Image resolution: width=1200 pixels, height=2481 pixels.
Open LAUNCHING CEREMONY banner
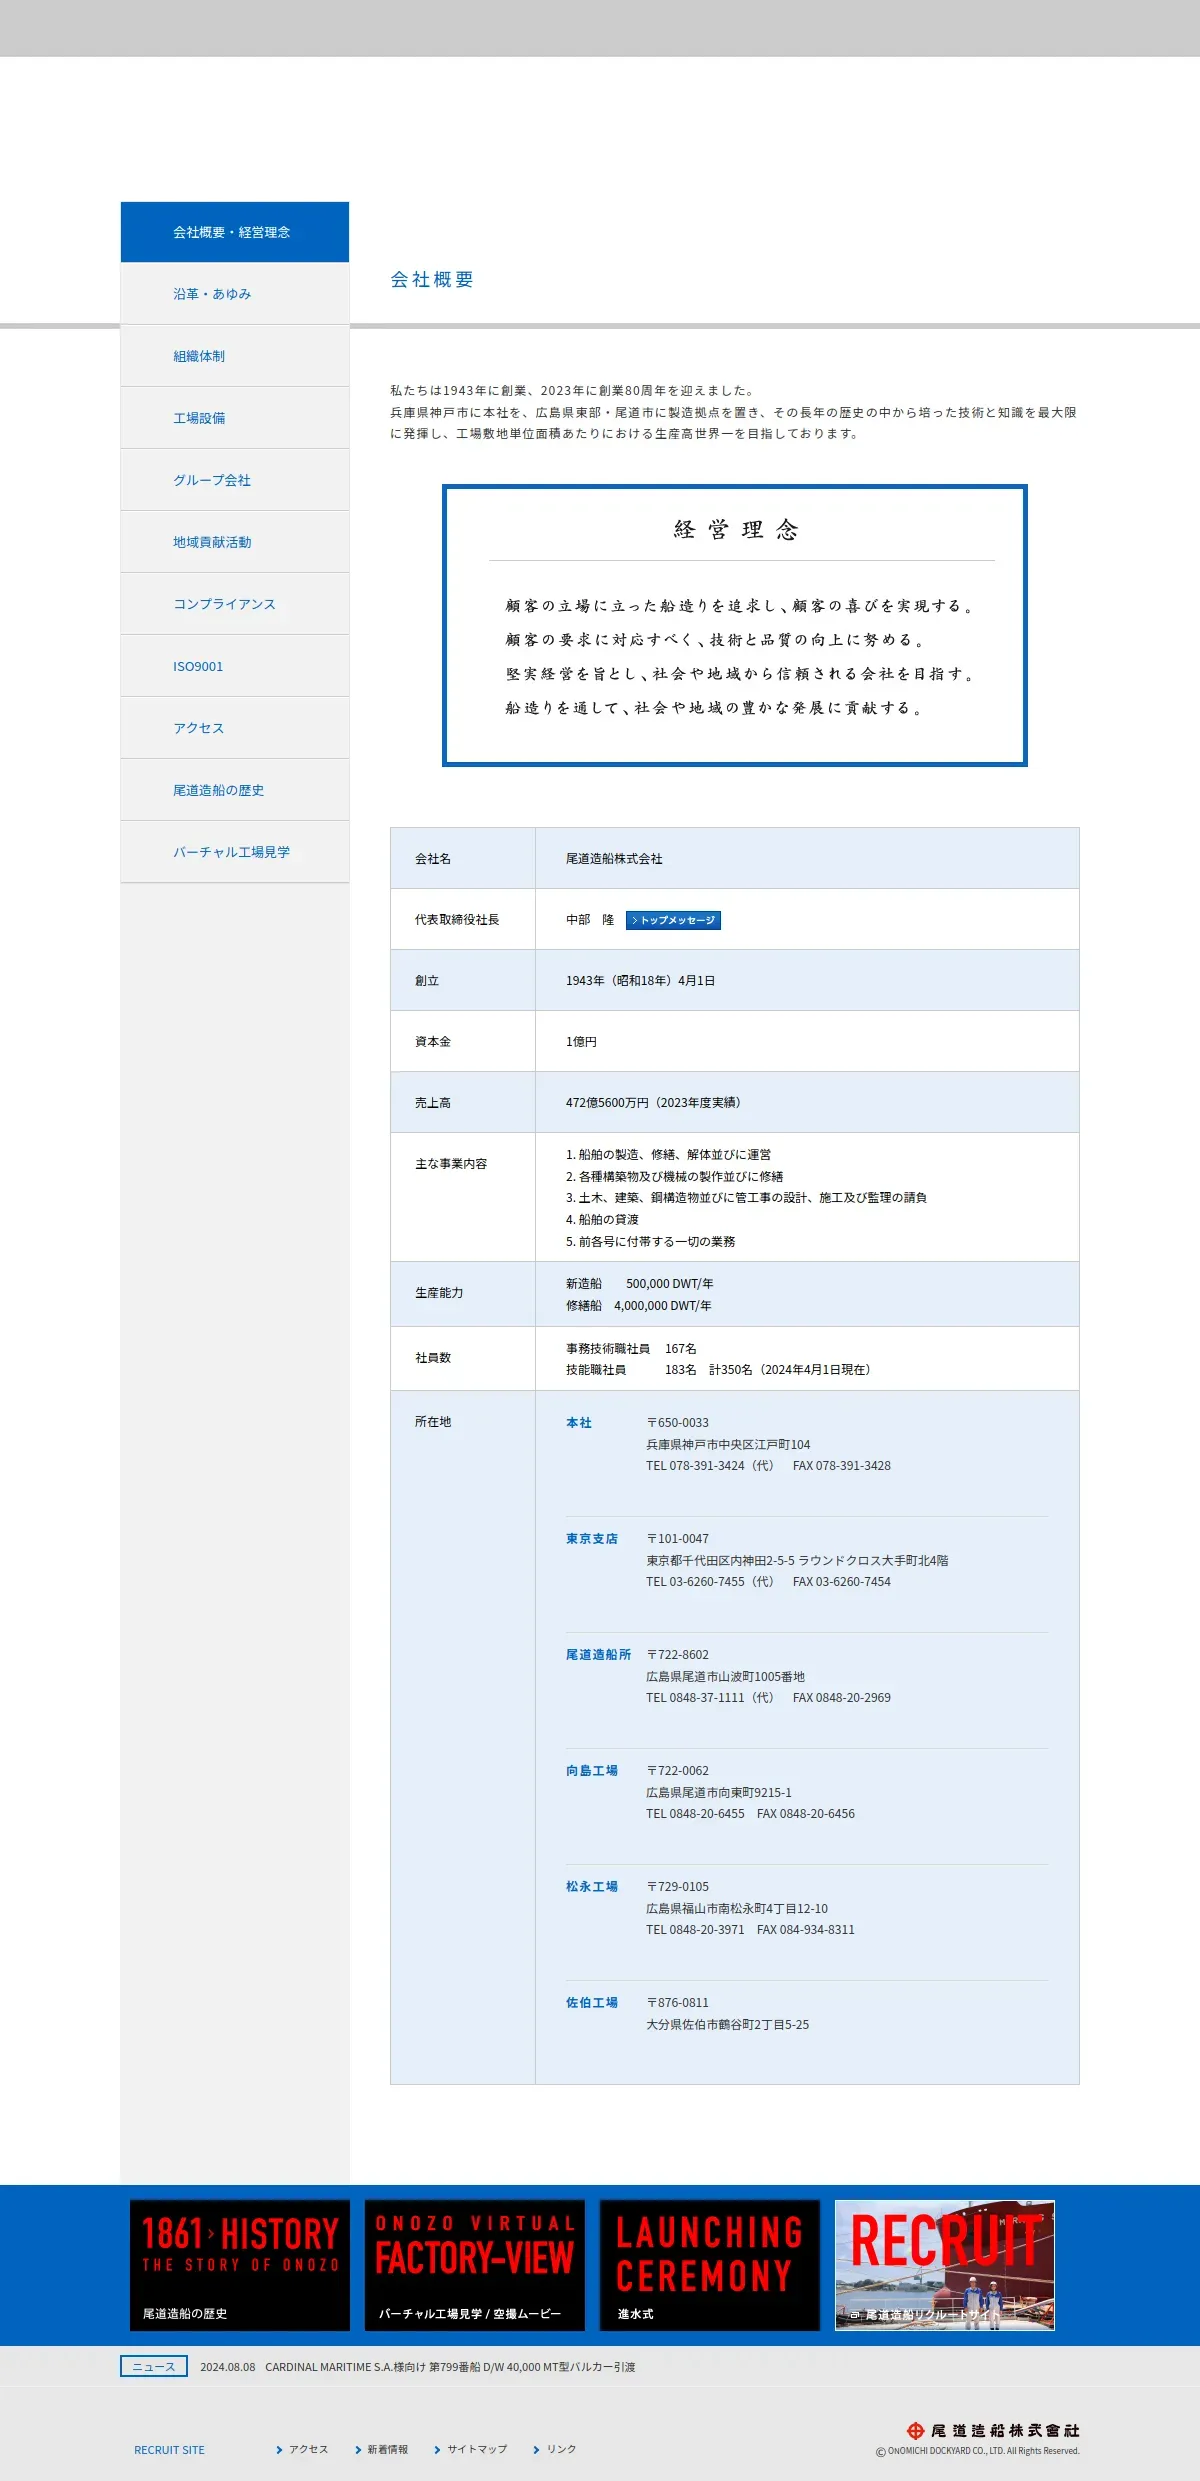click(710, 2265)
